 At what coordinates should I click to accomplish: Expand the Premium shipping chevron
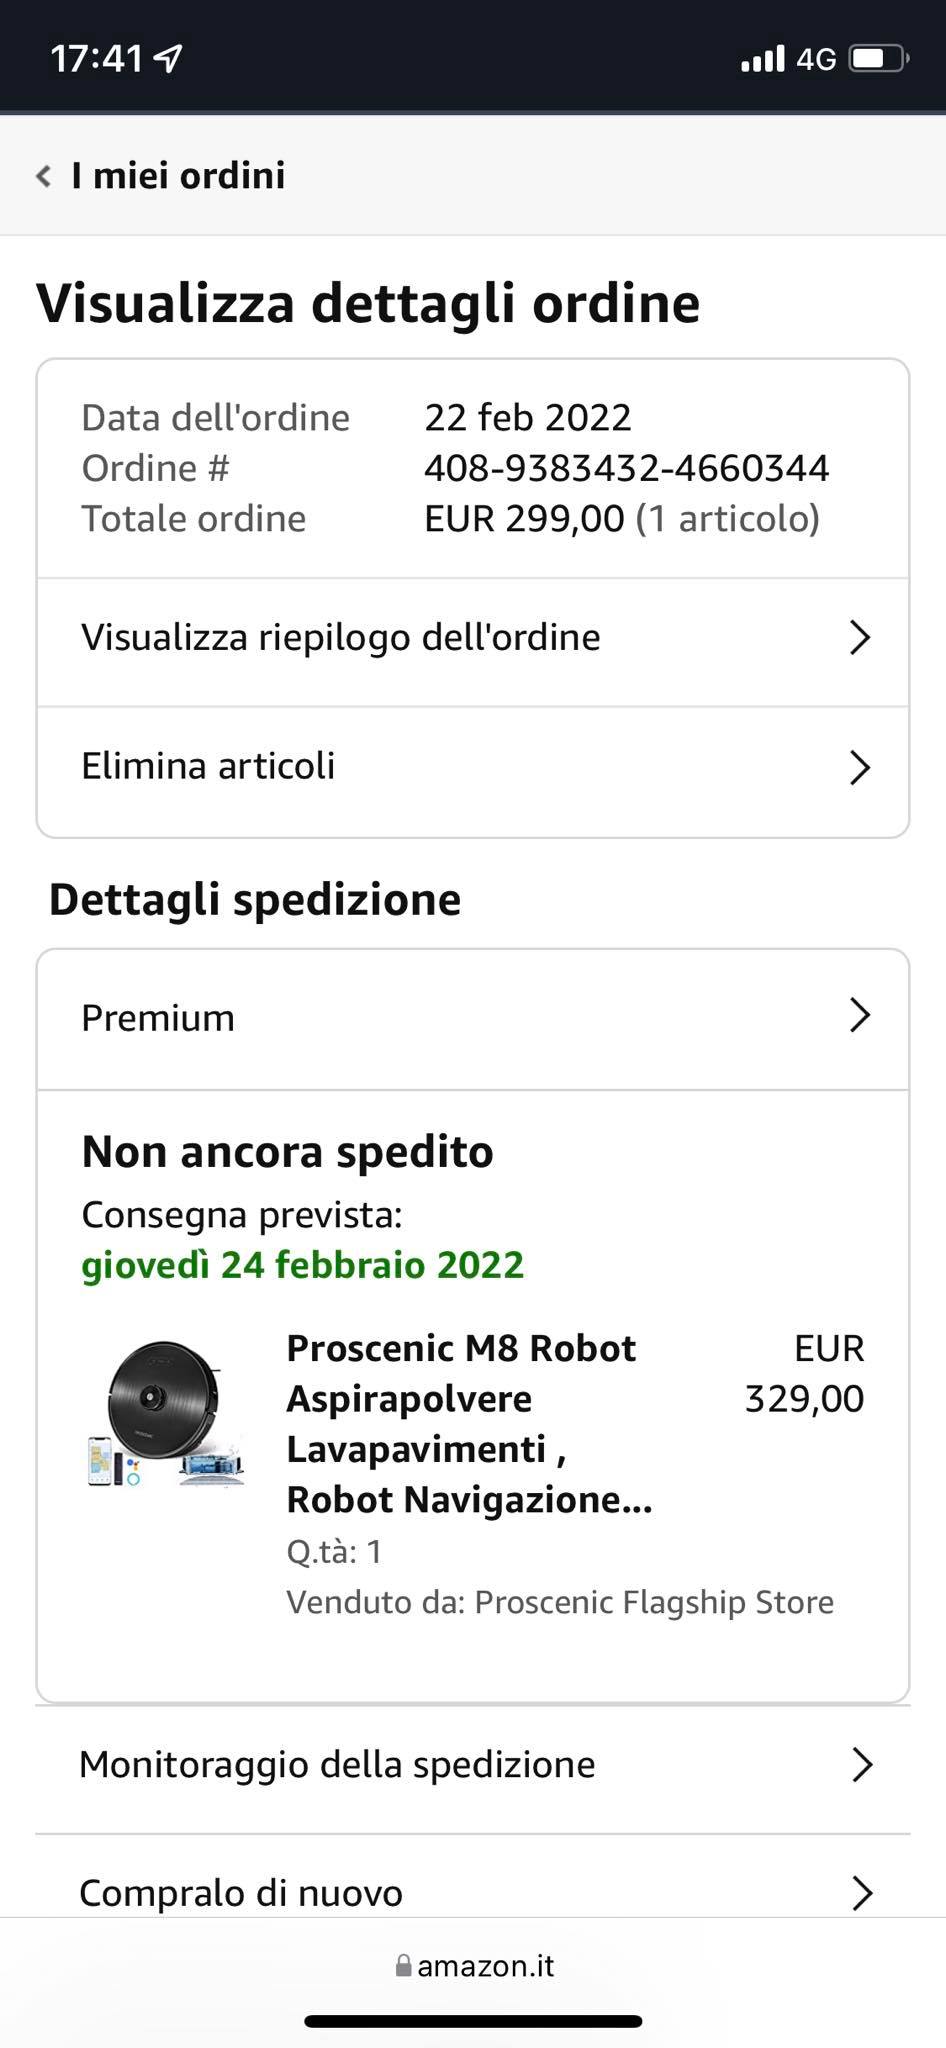tap(859, 1015)
